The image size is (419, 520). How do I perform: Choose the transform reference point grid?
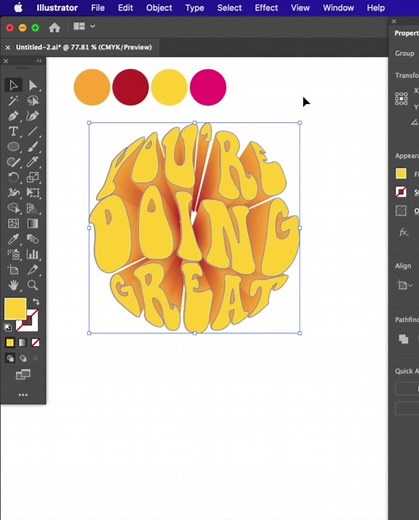(x=401, y=99)
